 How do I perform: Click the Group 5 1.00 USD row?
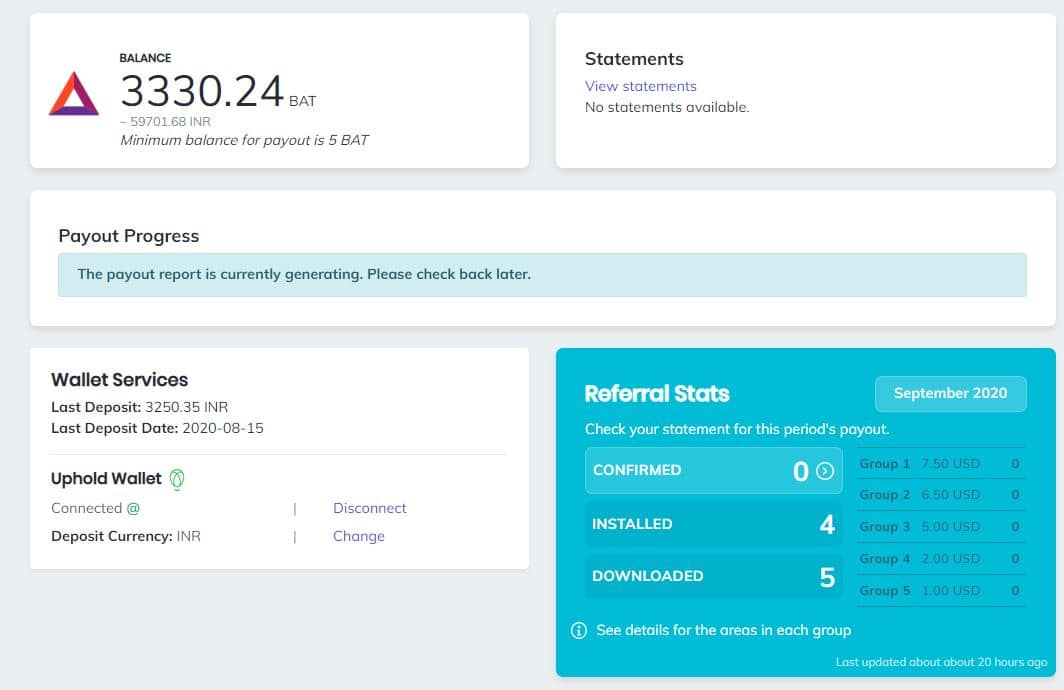940,590
